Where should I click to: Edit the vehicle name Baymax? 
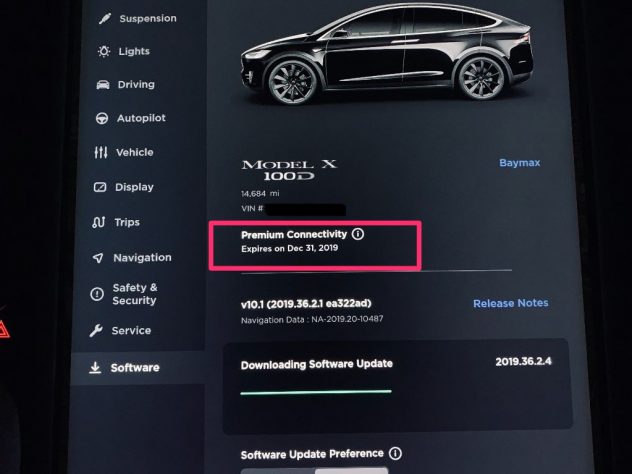520,163
